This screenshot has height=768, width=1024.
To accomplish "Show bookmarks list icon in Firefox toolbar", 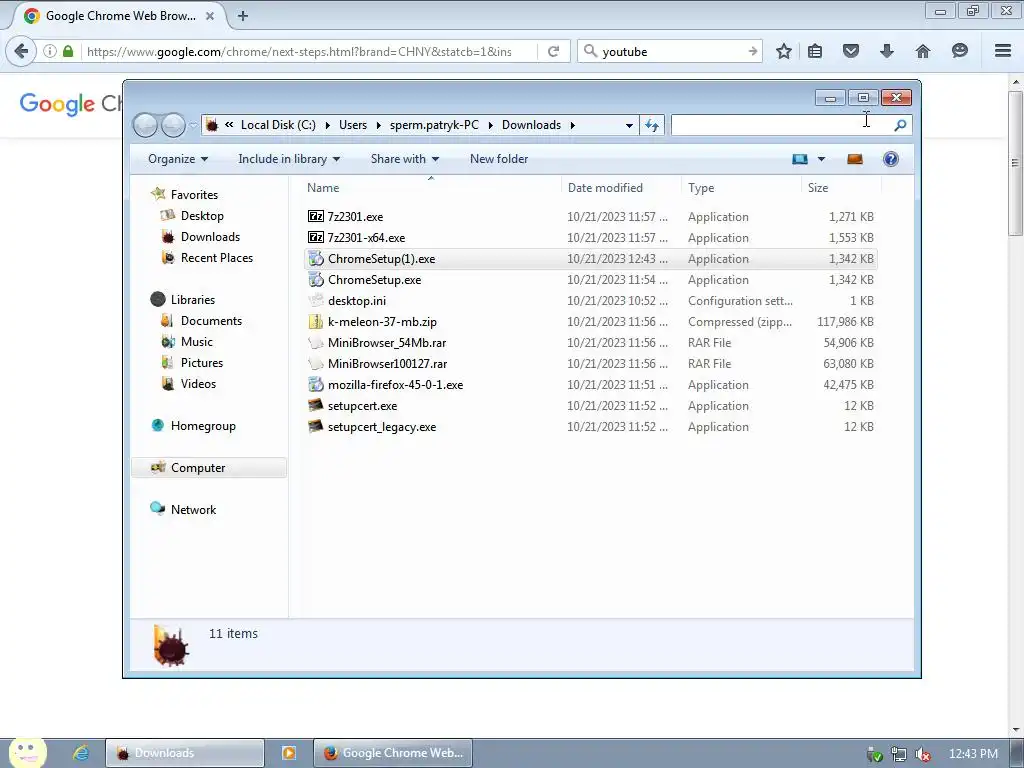I will [x=815, y=51].
